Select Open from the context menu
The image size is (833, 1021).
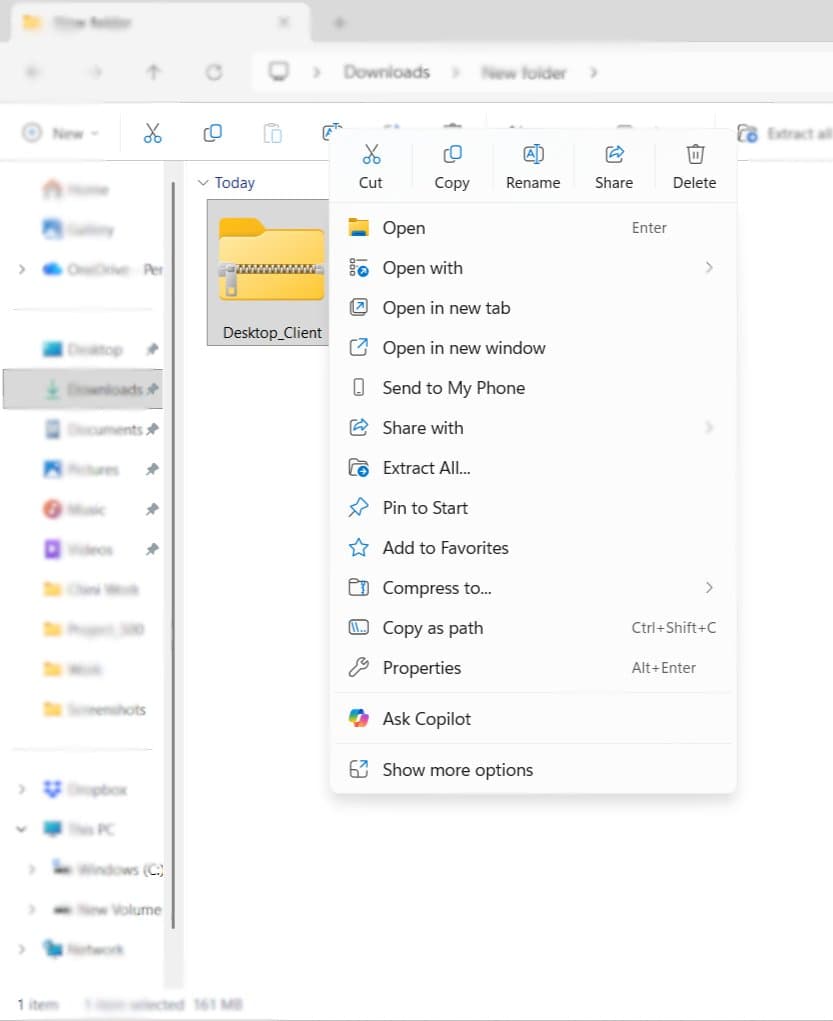(533, 228)
